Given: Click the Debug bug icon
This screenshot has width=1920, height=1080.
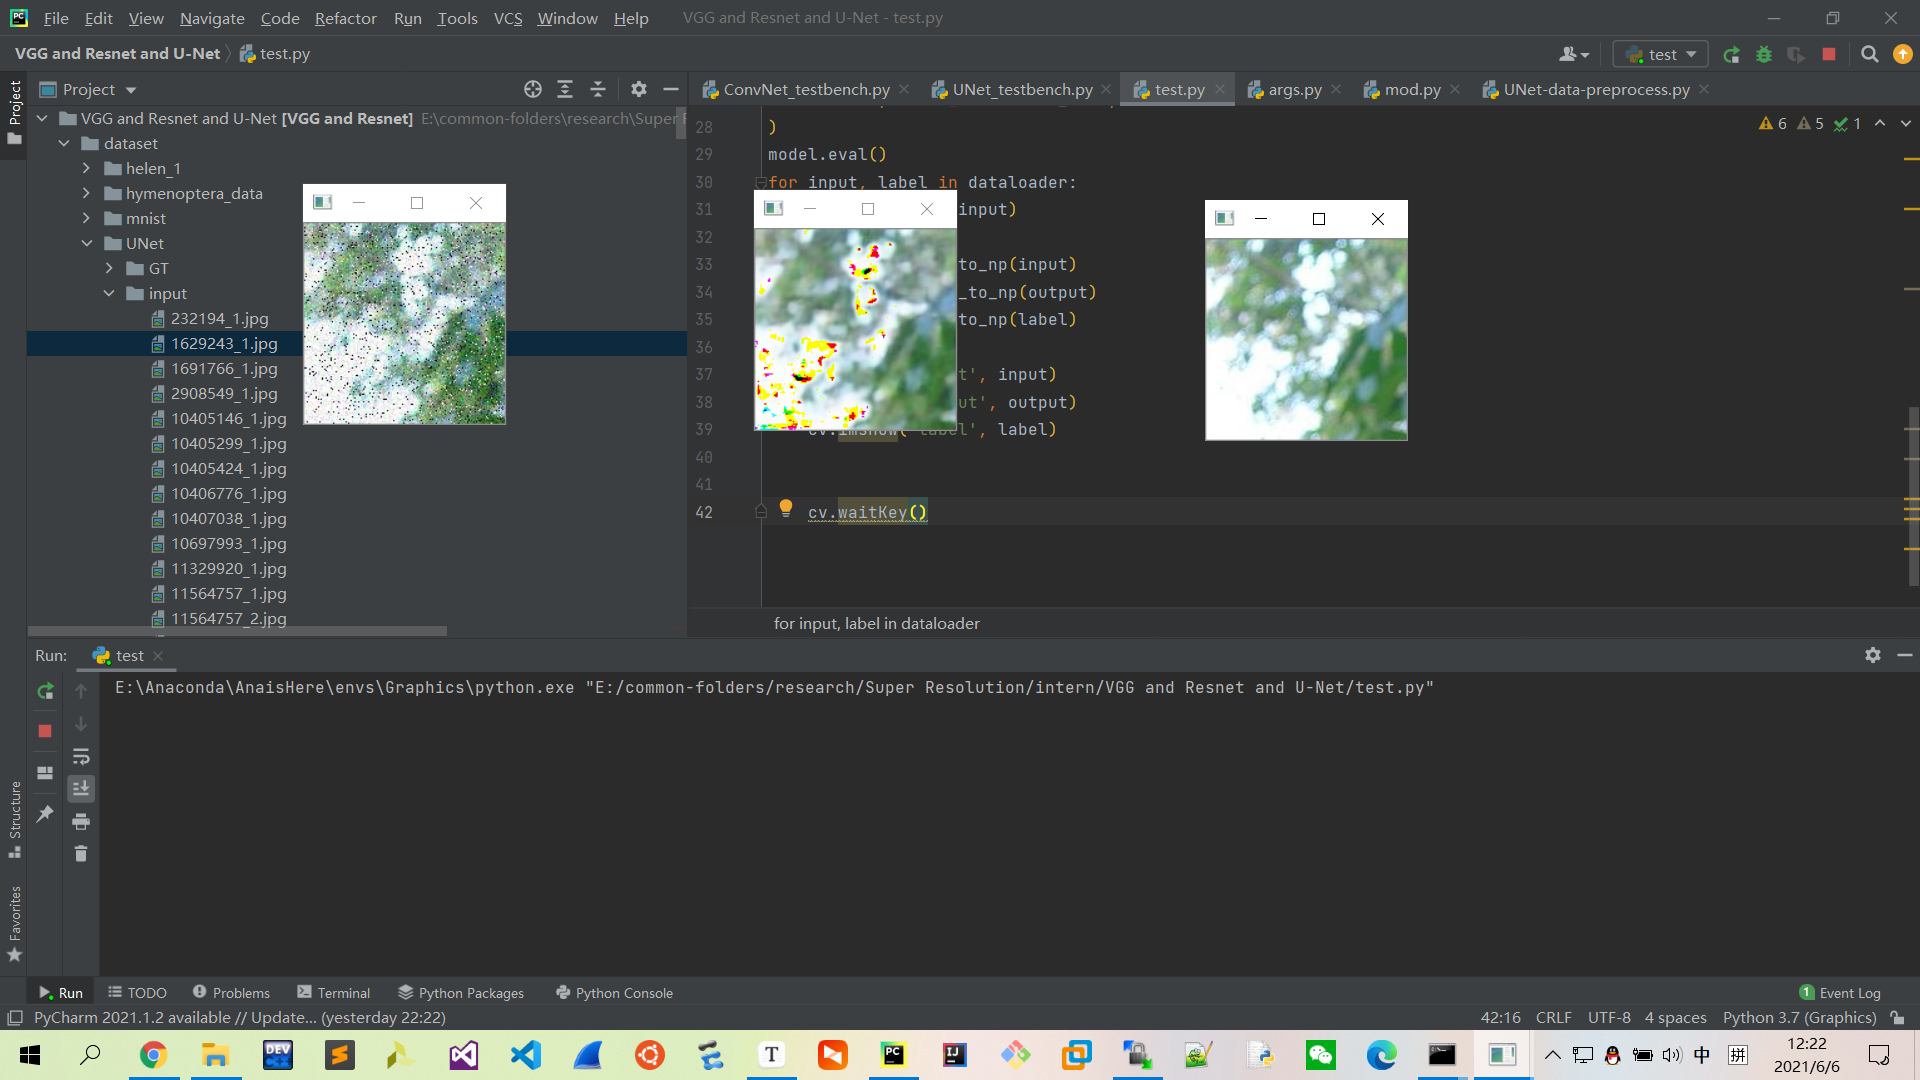Looking at the screenshot, I should tap(1764, 55).
